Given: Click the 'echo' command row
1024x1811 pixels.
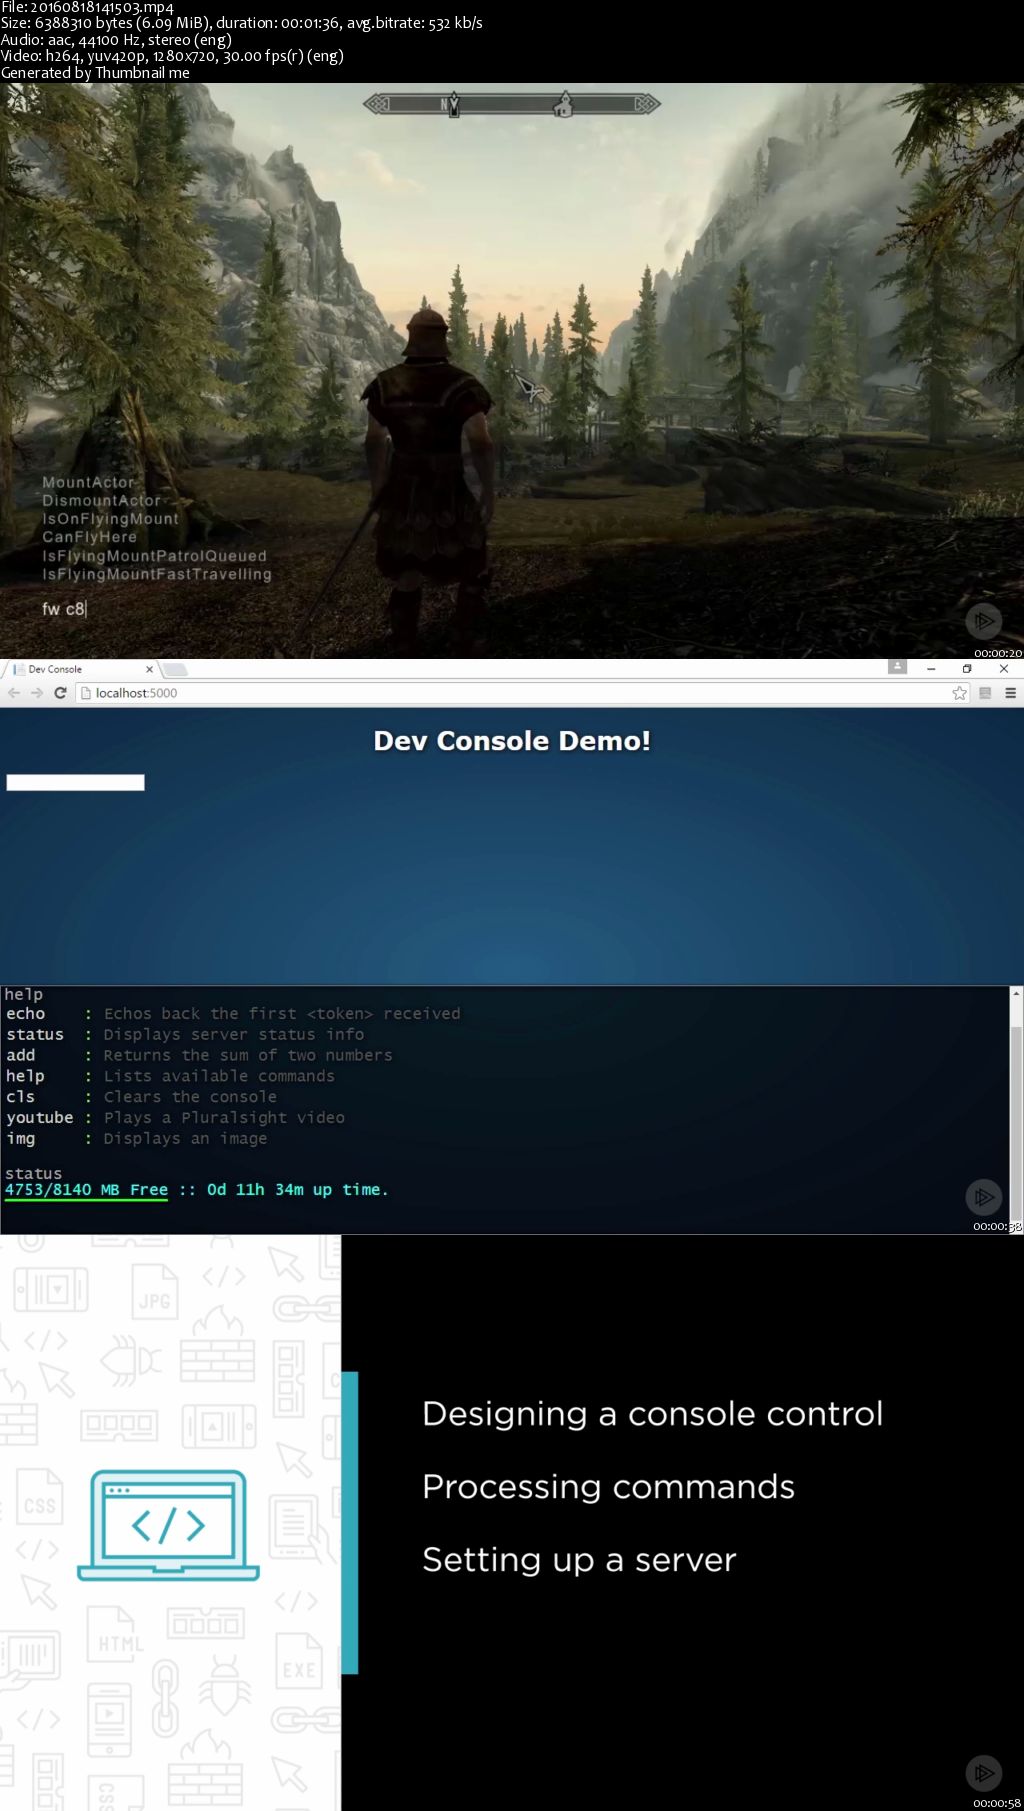Looking at the screenshot, I should point(233,1013).
